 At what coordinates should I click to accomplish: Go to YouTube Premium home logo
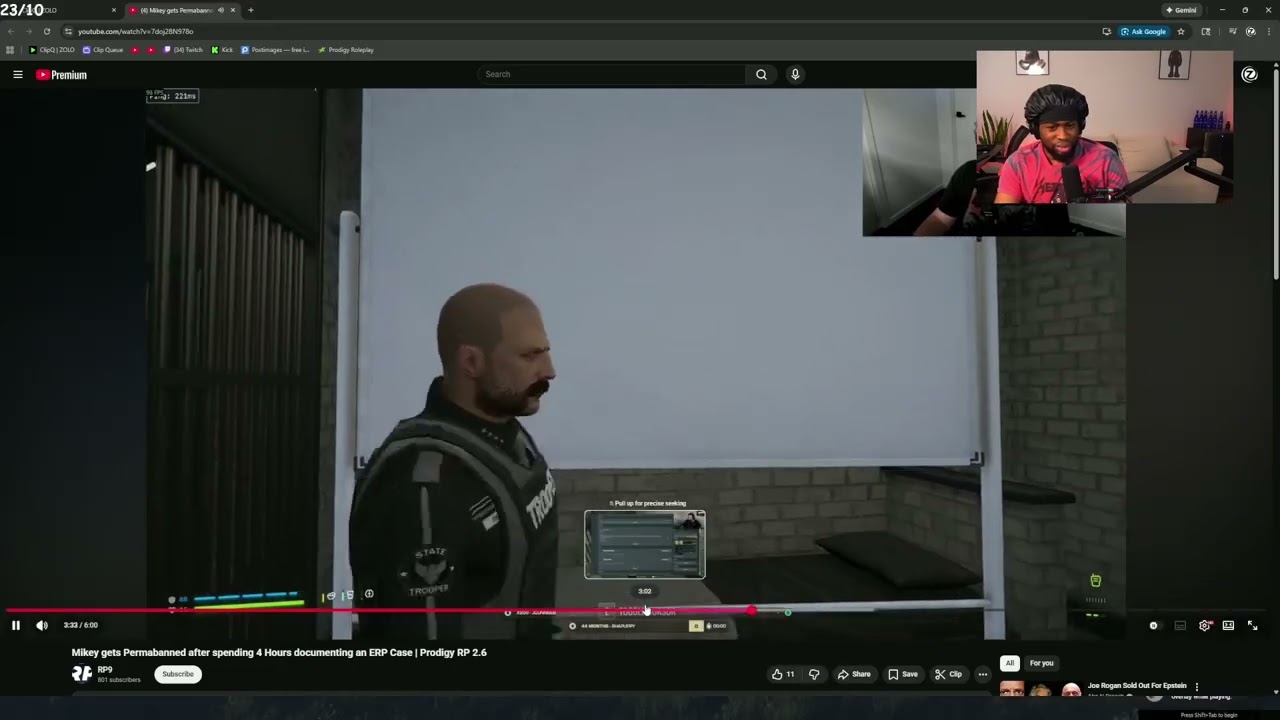[x=62, y=75]
